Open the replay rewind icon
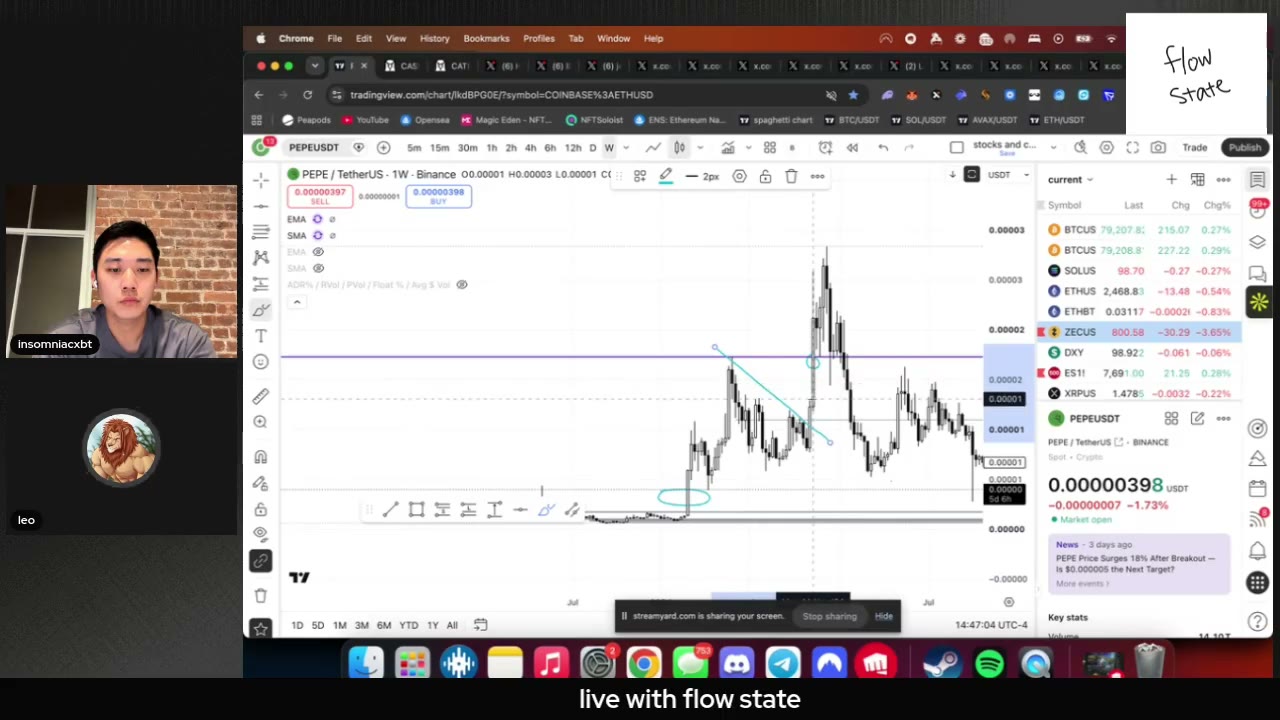This screenshot has width=1280, height=720. (x=852, y=148)
